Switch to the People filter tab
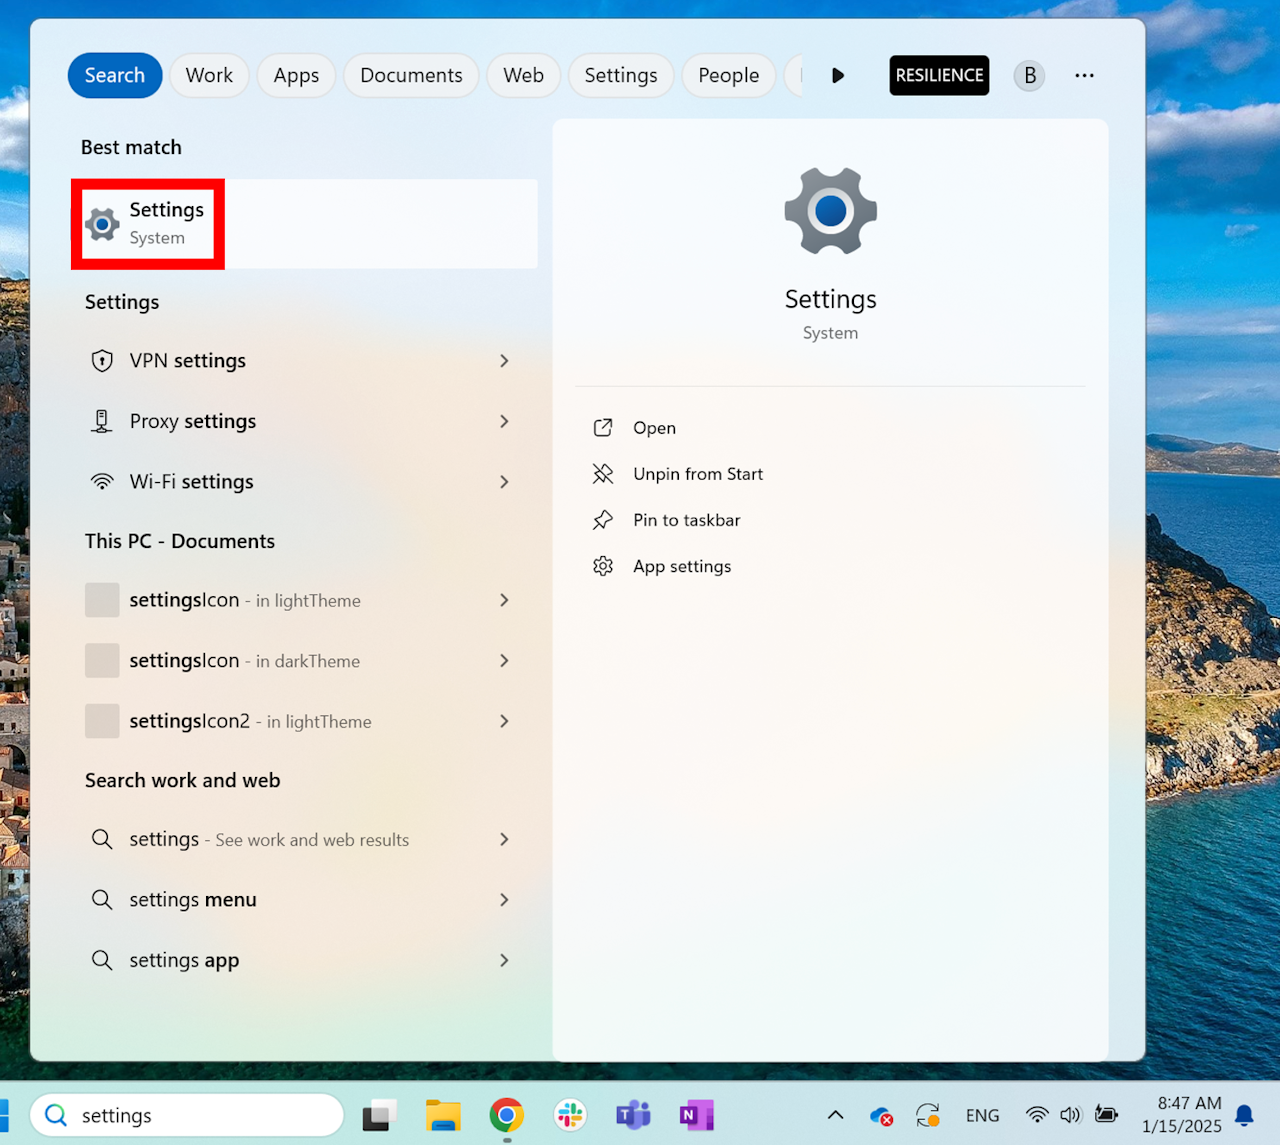 click(x=729, y=75)
